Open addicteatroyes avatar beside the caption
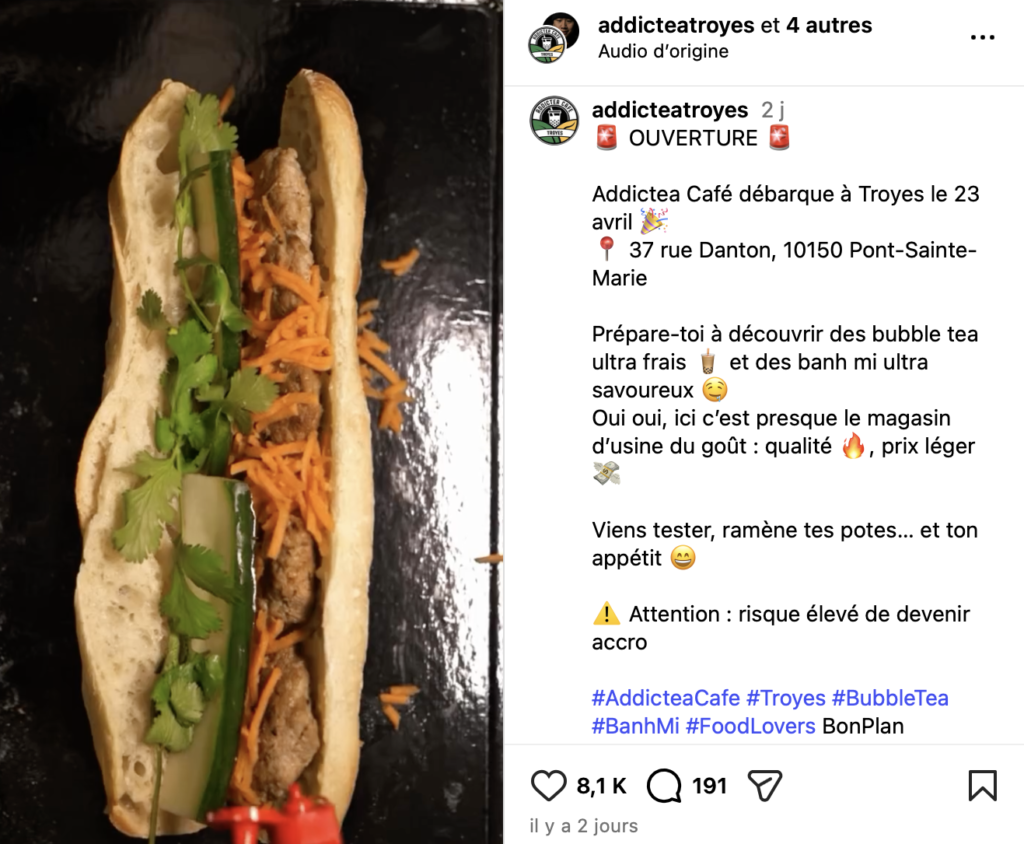 click(x=553, y=120)
